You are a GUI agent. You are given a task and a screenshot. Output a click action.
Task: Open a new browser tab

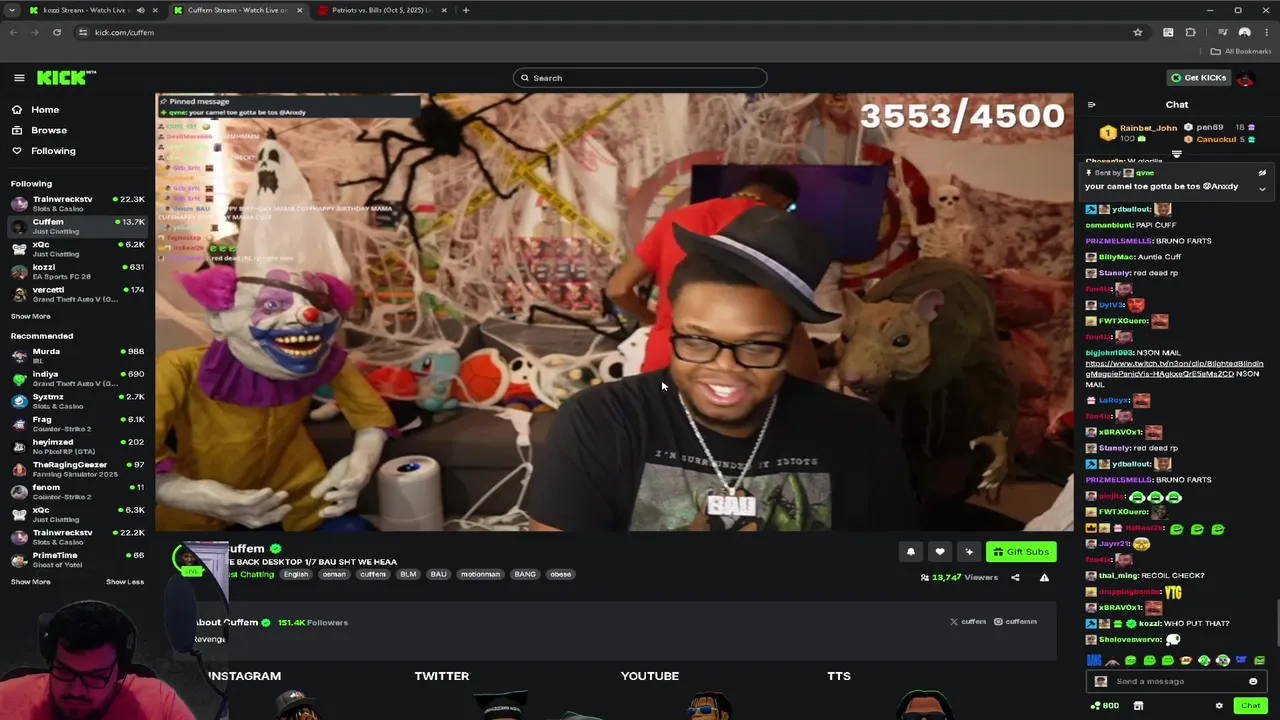(x=465, y=10)
